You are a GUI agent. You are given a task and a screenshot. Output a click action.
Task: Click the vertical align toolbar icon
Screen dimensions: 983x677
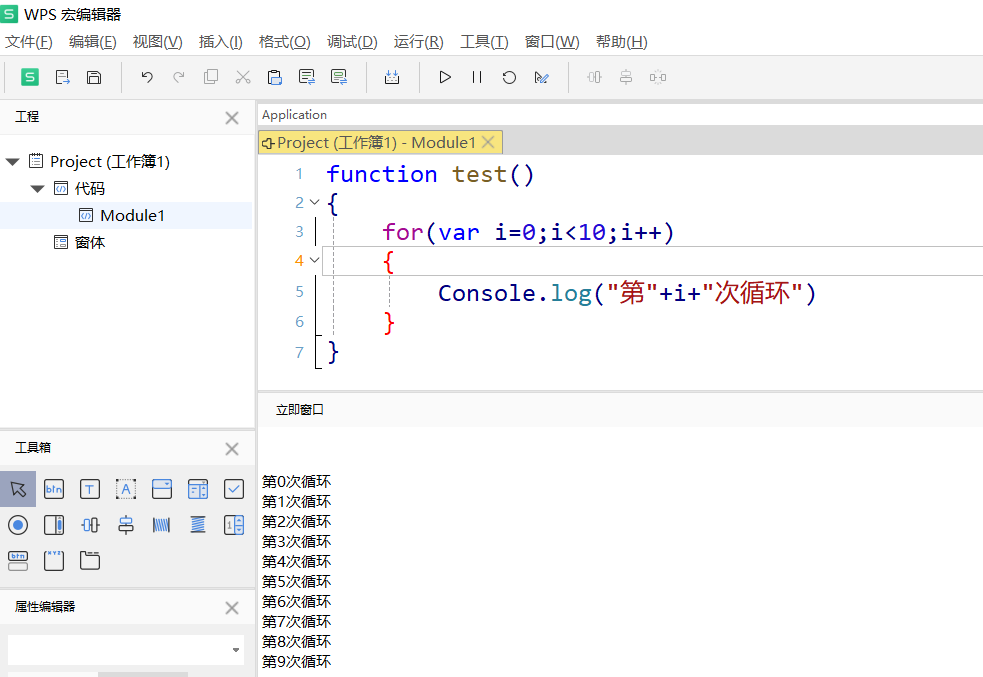pyautogui.click(x=626, y=77)
